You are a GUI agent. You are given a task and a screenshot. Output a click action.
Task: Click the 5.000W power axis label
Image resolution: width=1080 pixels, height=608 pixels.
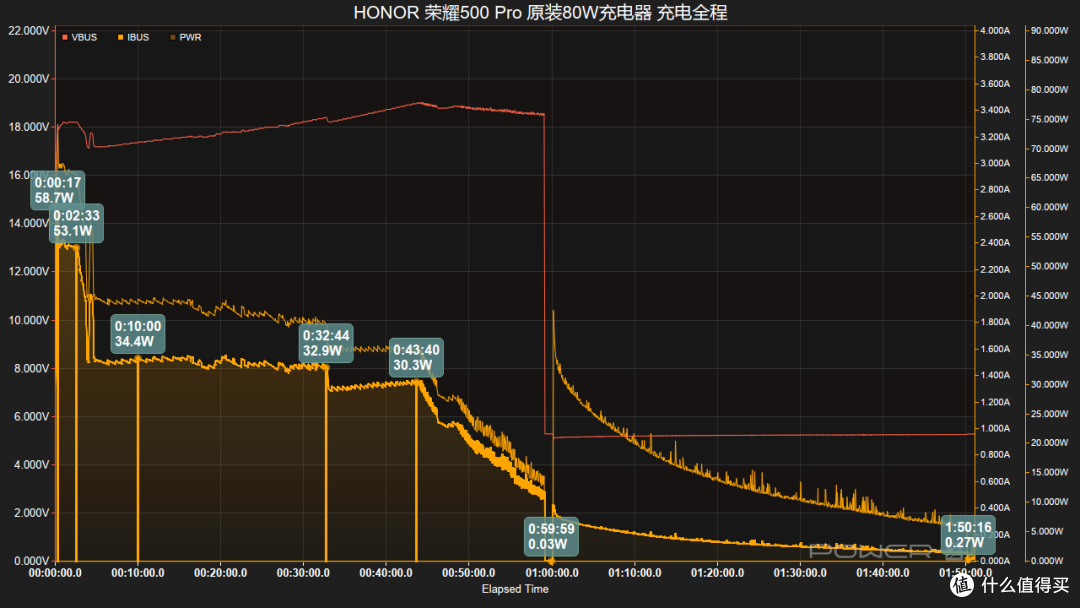tap(1047, 532)
